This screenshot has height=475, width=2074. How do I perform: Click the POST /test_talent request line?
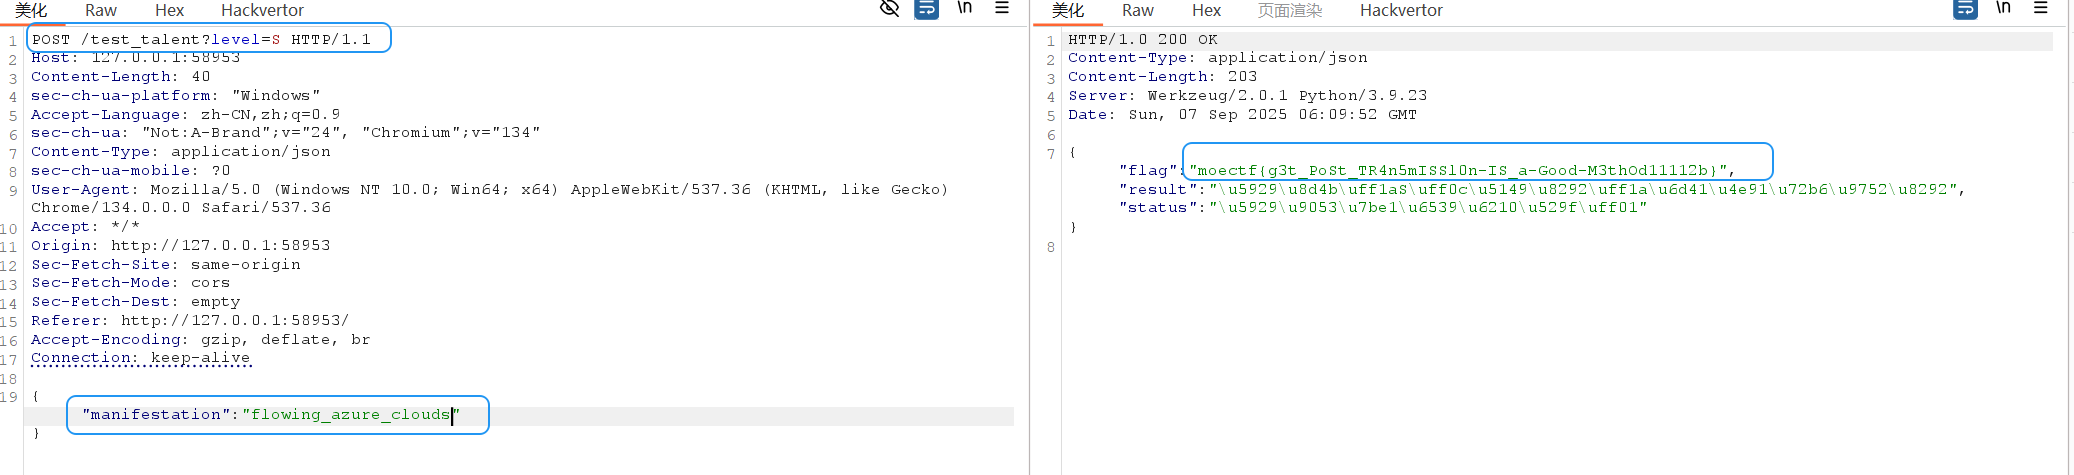point(201,40)
